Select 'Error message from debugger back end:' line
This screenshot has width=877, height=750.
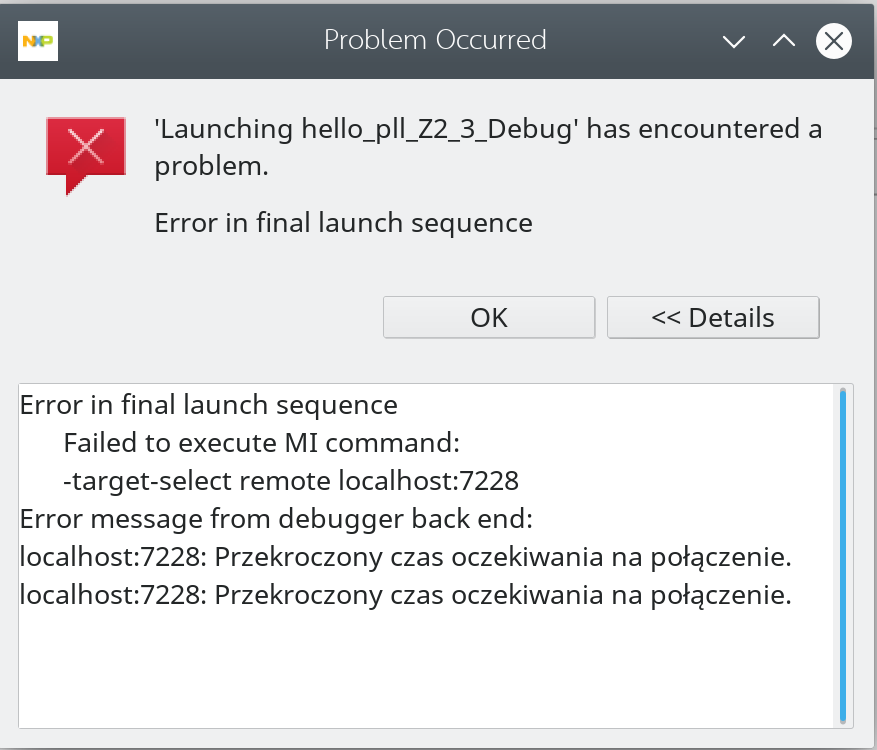coord(277,520)
